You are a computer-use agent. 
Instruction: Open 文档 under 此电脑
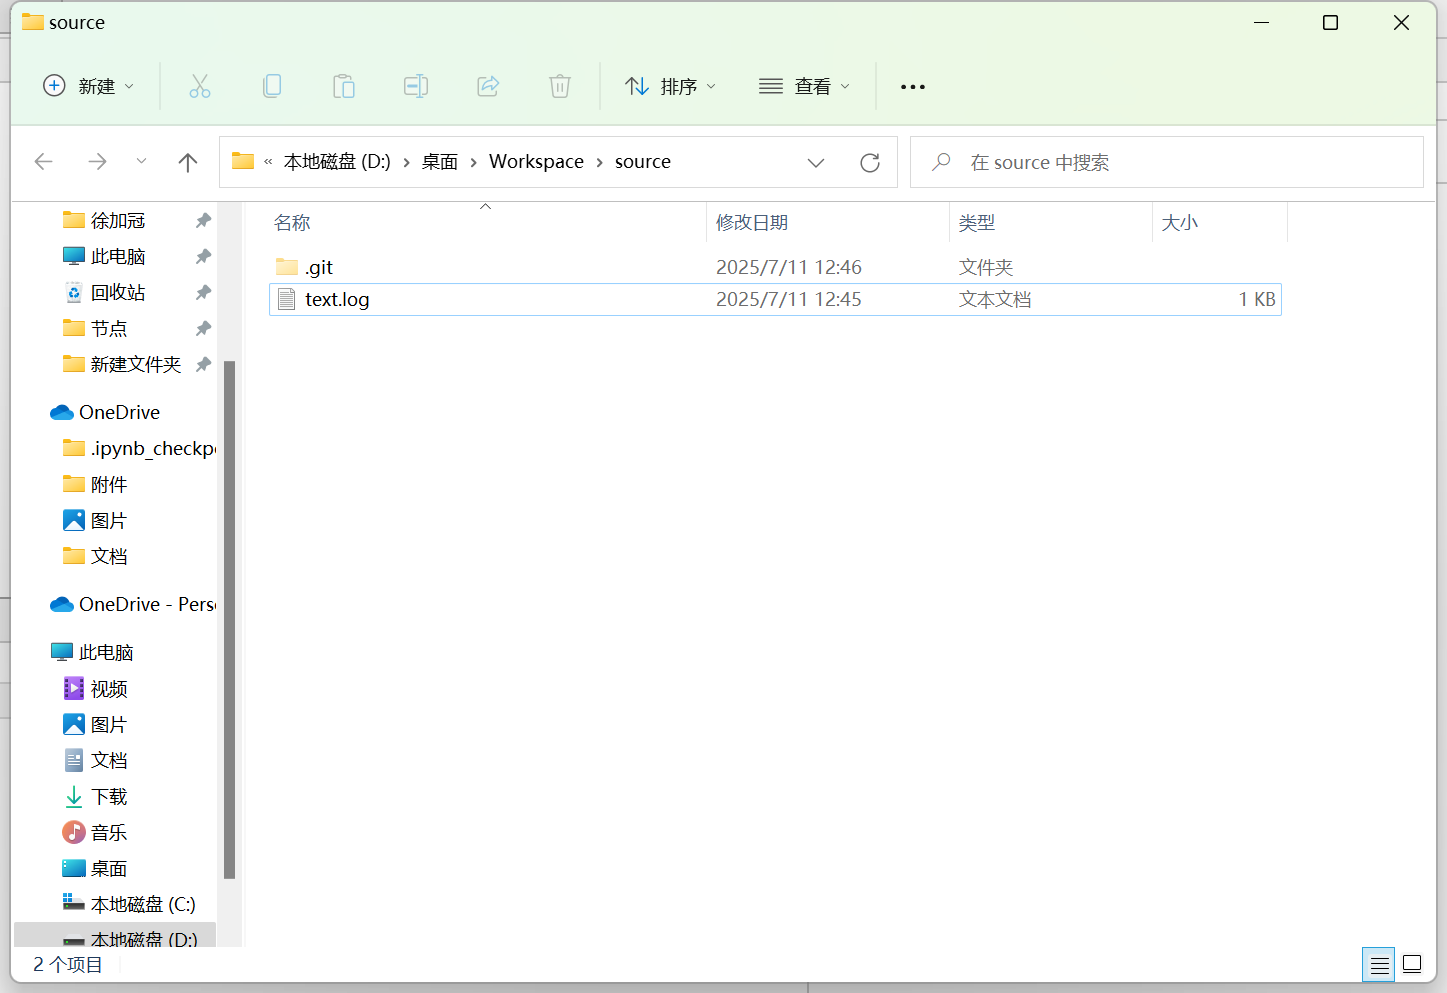click(109, 760)
